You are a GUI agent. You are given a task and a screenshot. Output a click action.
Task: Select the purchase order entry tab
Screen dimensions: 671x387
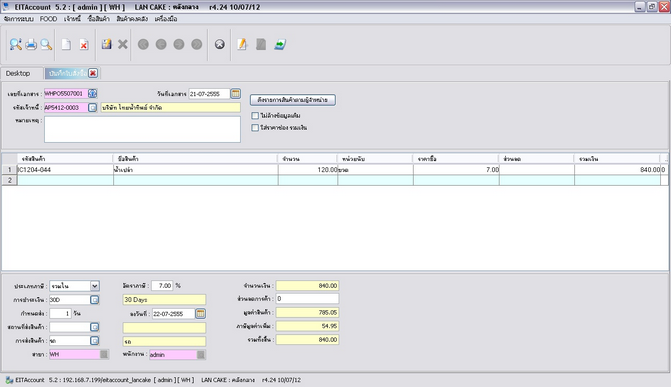[67, 73]
